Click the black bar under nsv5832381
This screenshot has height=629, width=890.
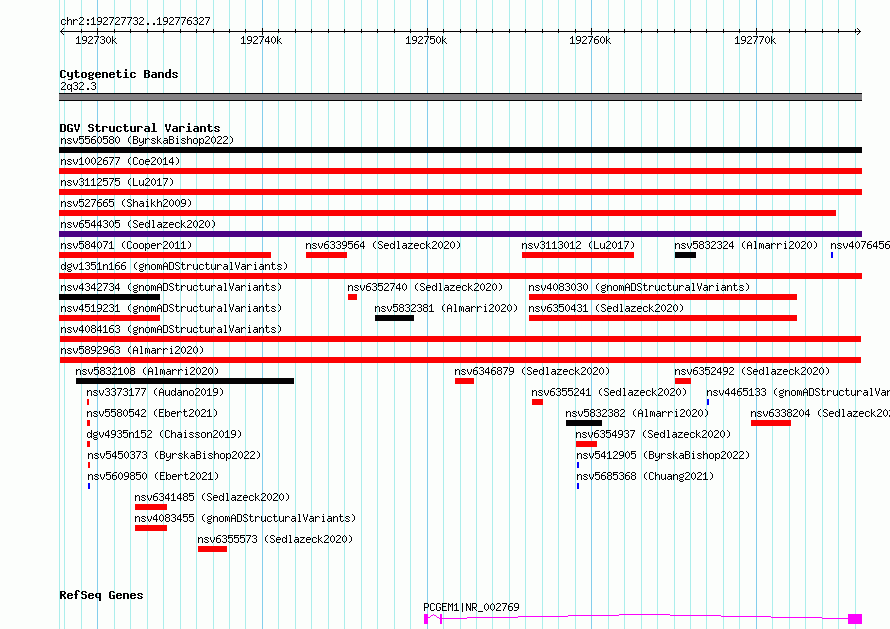click(394, 318)
